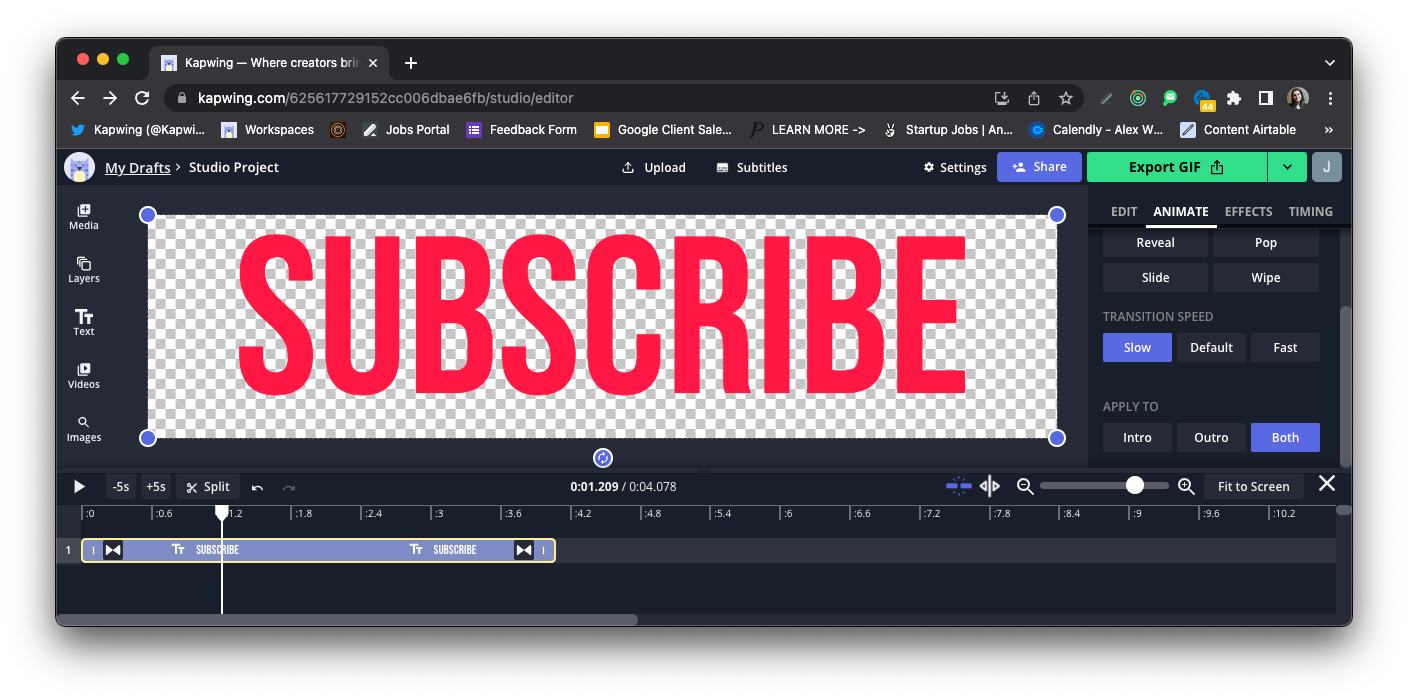Undo the last action
Viewport: 1408px width, 700px height.
click(258, 487)
